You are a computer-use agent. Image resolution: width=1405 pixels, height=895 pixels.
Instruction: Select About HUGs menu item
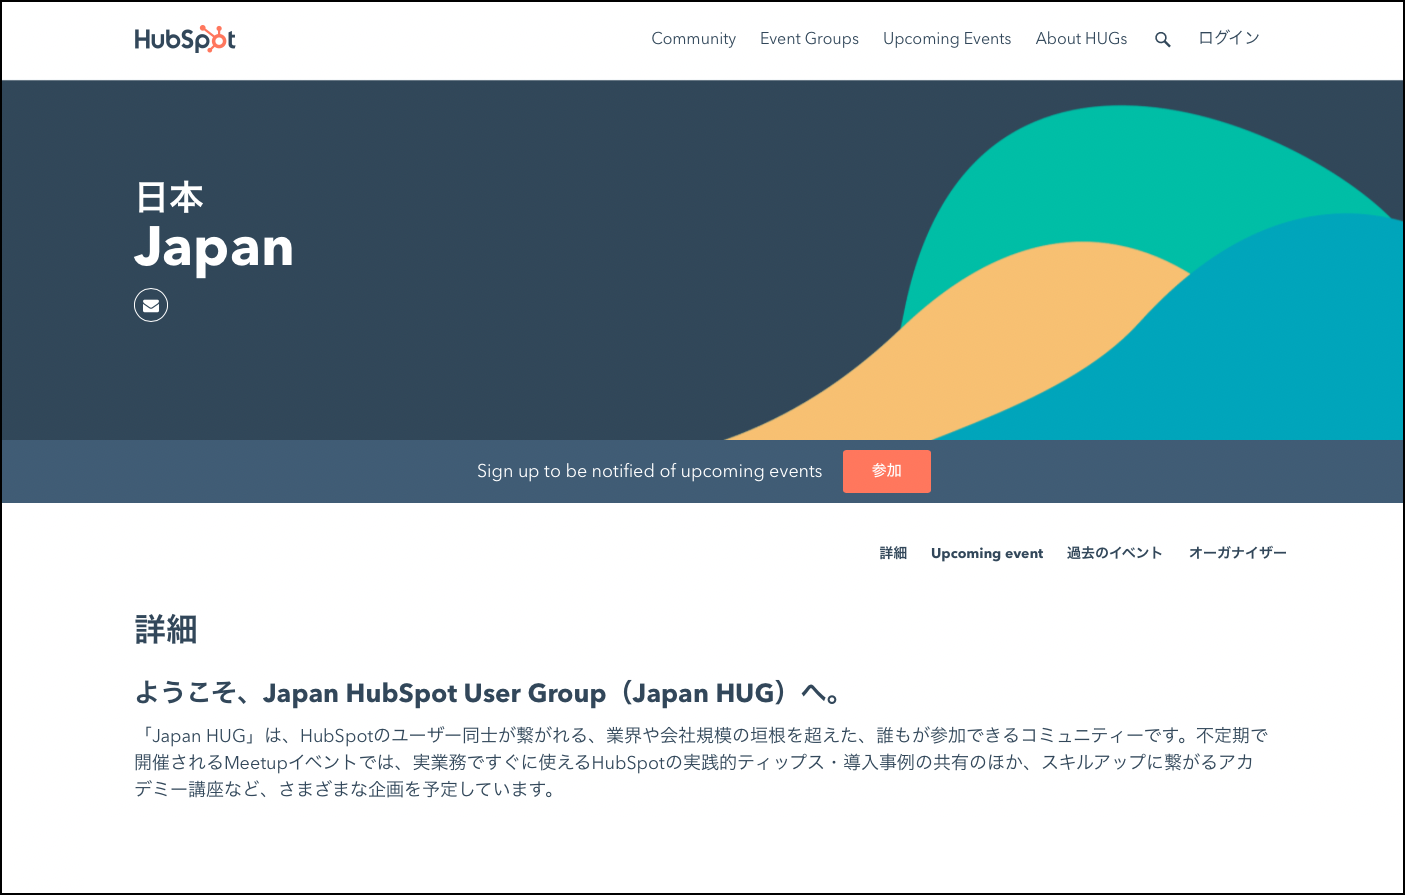point(1081,39)
